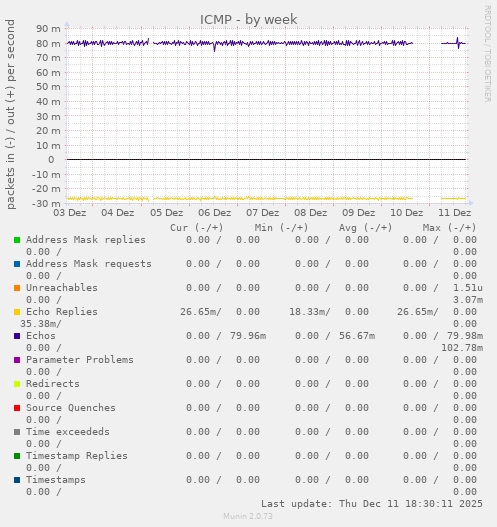Click the 'Munin 2.0.73' version footer

click(248, 516)
